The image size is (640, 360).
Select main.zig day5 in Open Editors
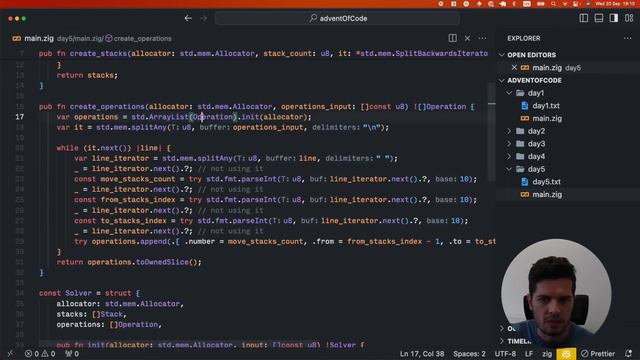tap(556, 68)
